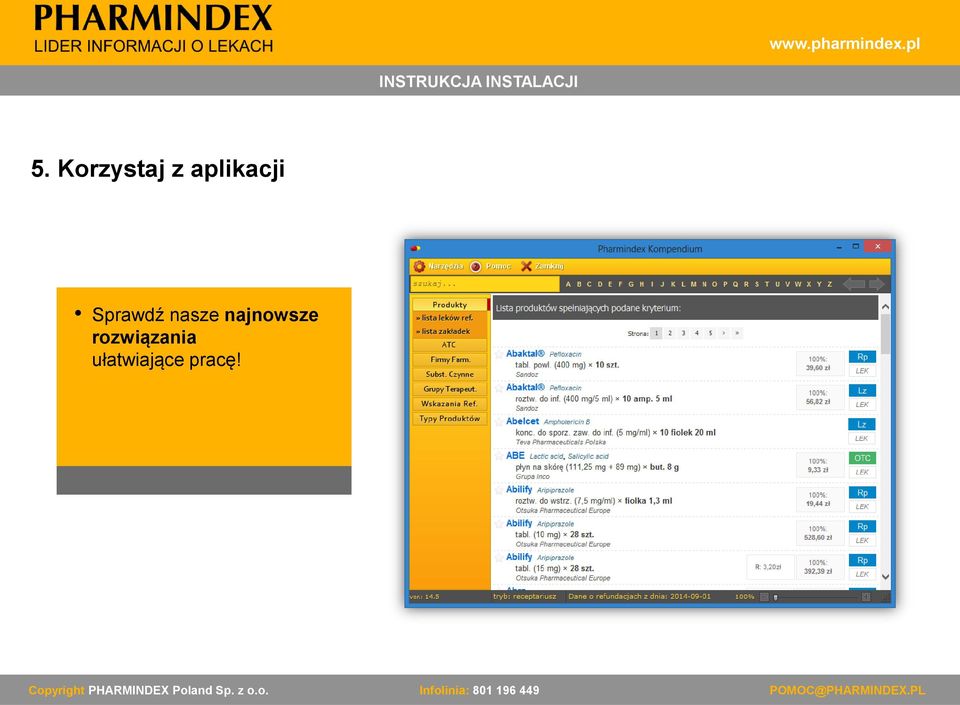Go back using the left arrow icon

(x=854, y=284)
